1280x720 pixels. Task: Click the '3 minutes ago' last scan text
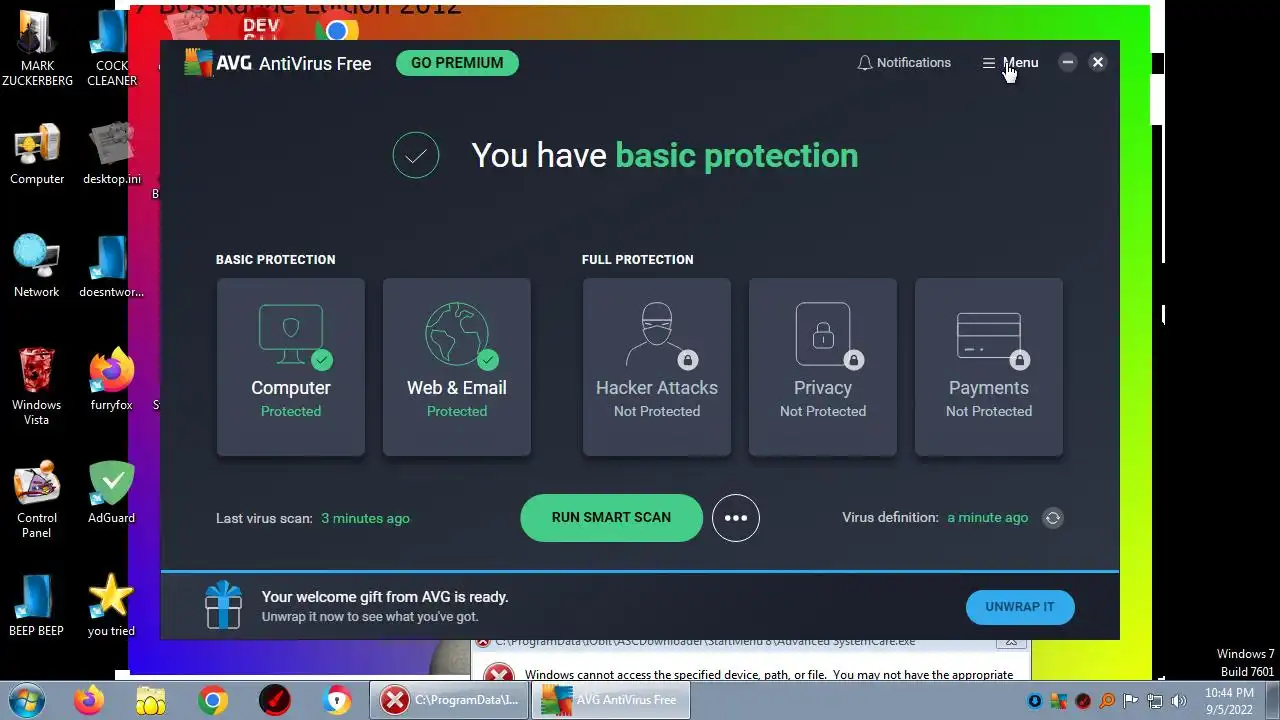click(365, 518)
